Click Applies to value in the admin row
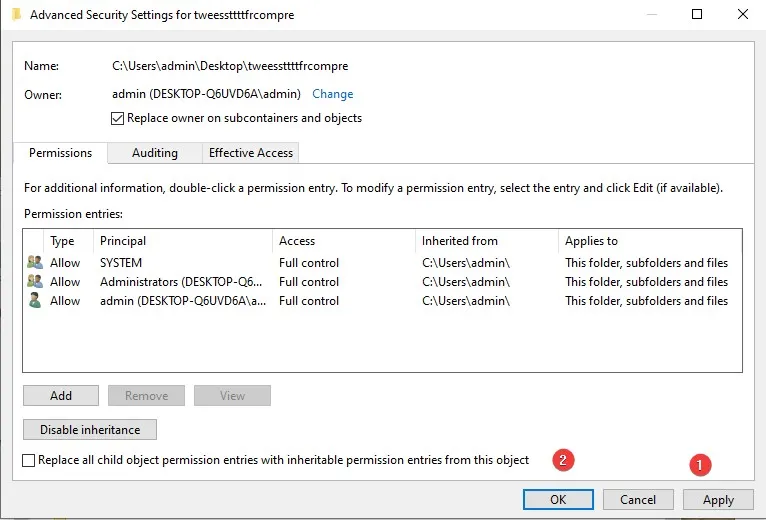Screen dimensions: 766x520 (x=646, y=301)
